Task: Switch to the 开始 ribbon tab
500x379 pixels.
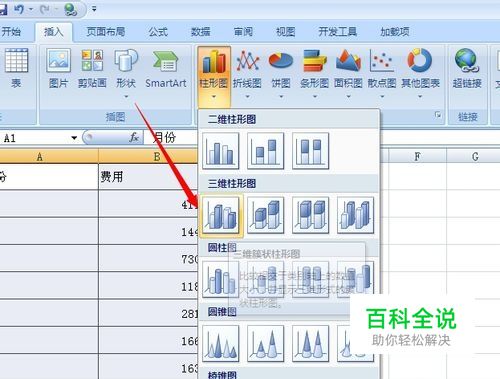Action: tap(11, 32)
